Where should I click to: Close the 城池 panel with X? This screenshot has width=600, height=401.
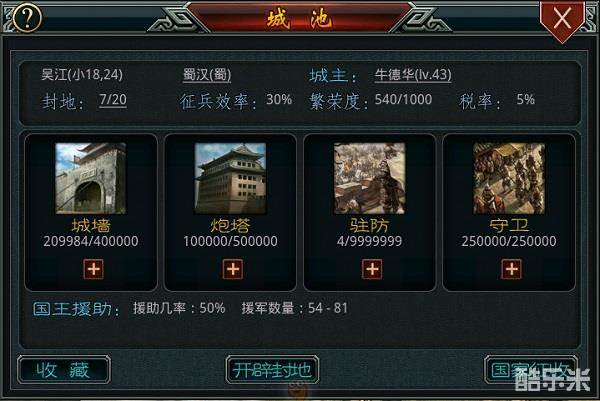pos(562,19)
